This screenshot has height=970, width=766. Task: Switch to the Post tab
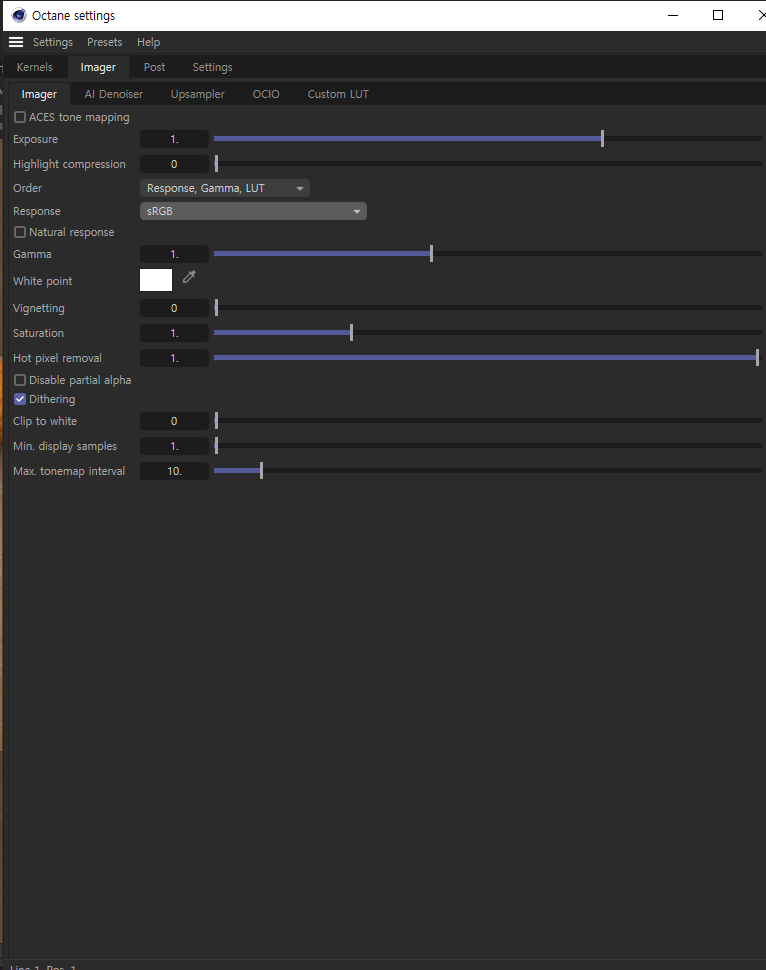(154, 67)
